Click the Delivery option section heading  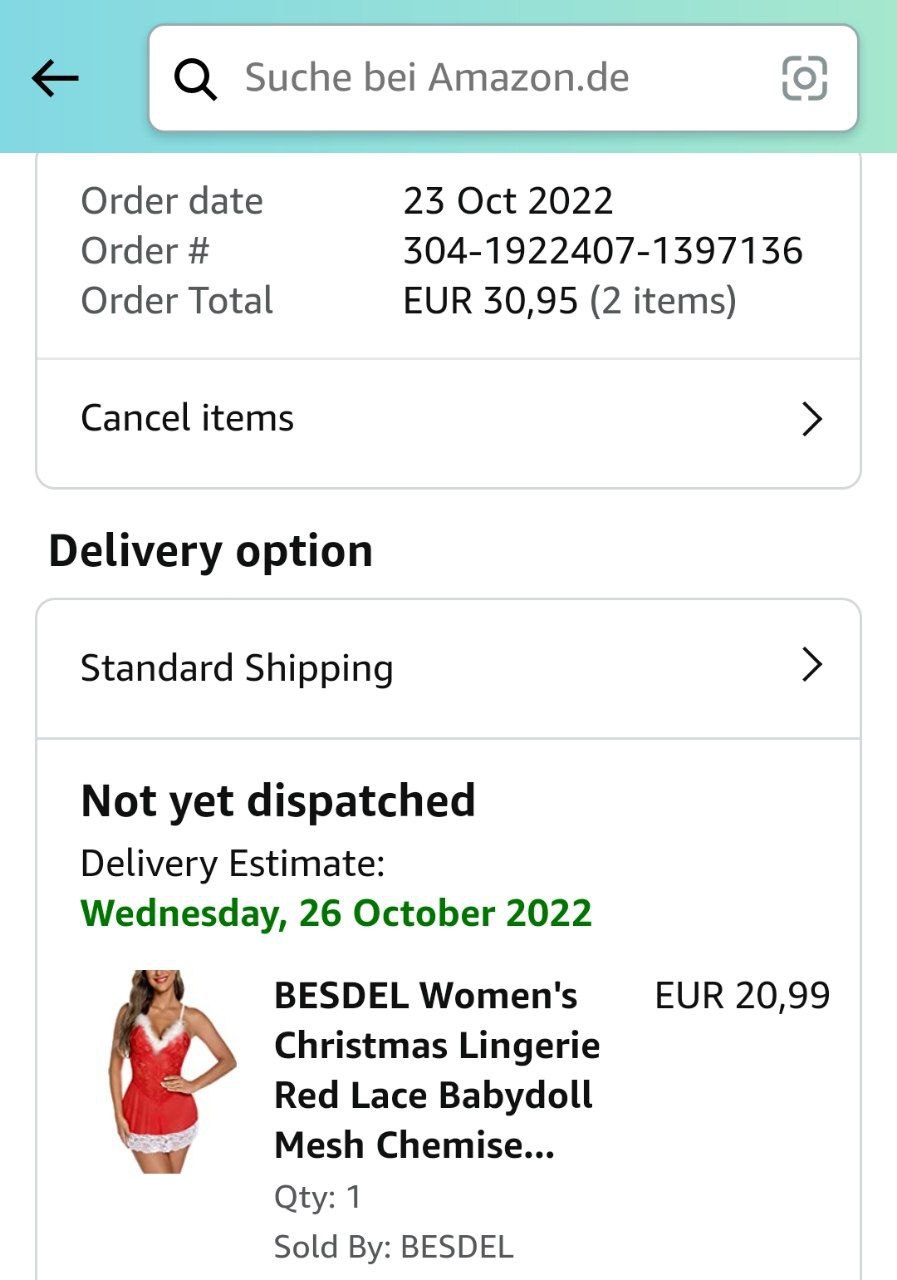211,551
